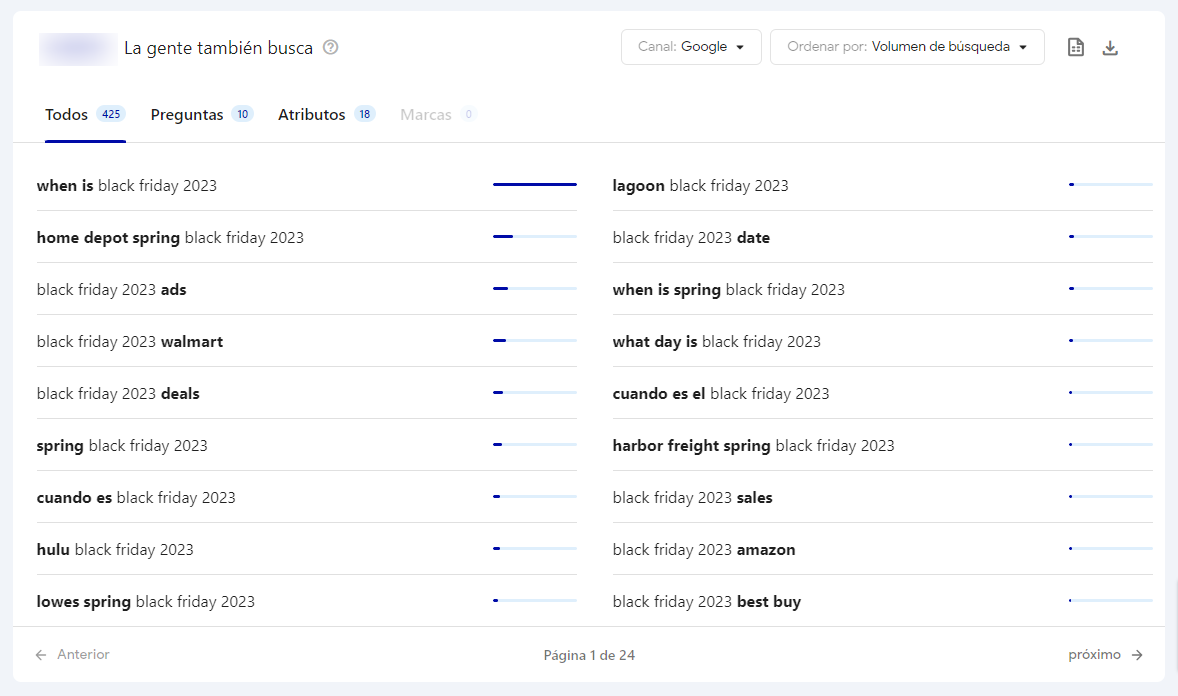Click the left arrow beside Anterior
Screen dimensions: 1178x696
[x=41, y=655]
